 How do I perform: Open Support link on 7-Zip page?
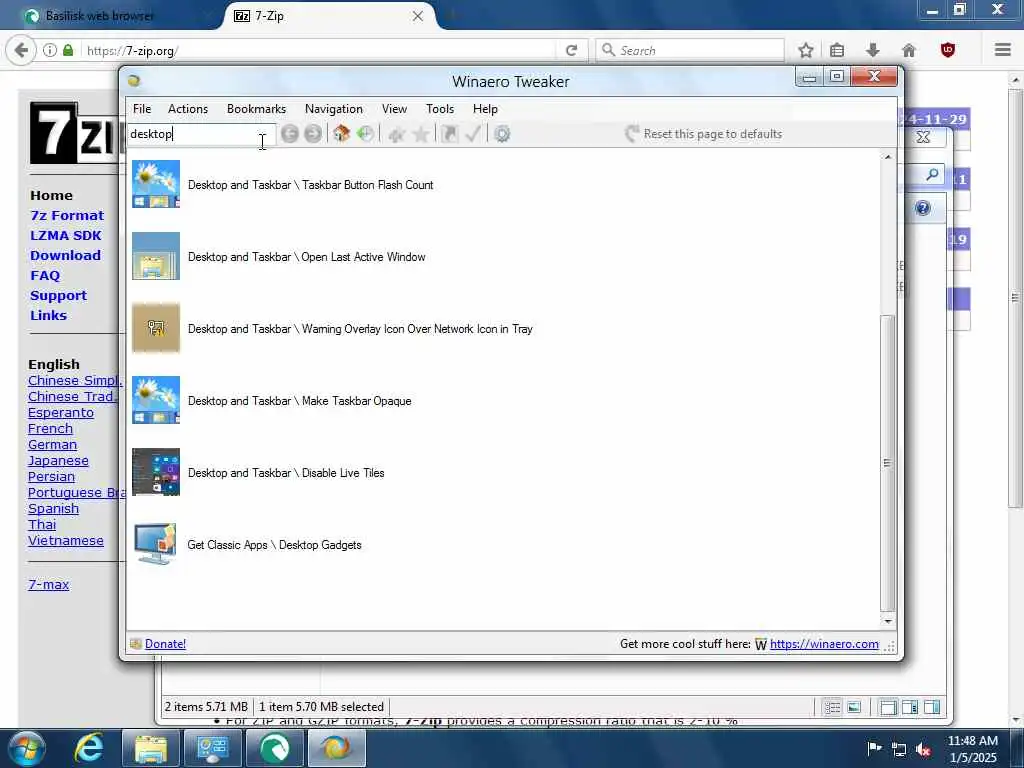coord(58,296)
